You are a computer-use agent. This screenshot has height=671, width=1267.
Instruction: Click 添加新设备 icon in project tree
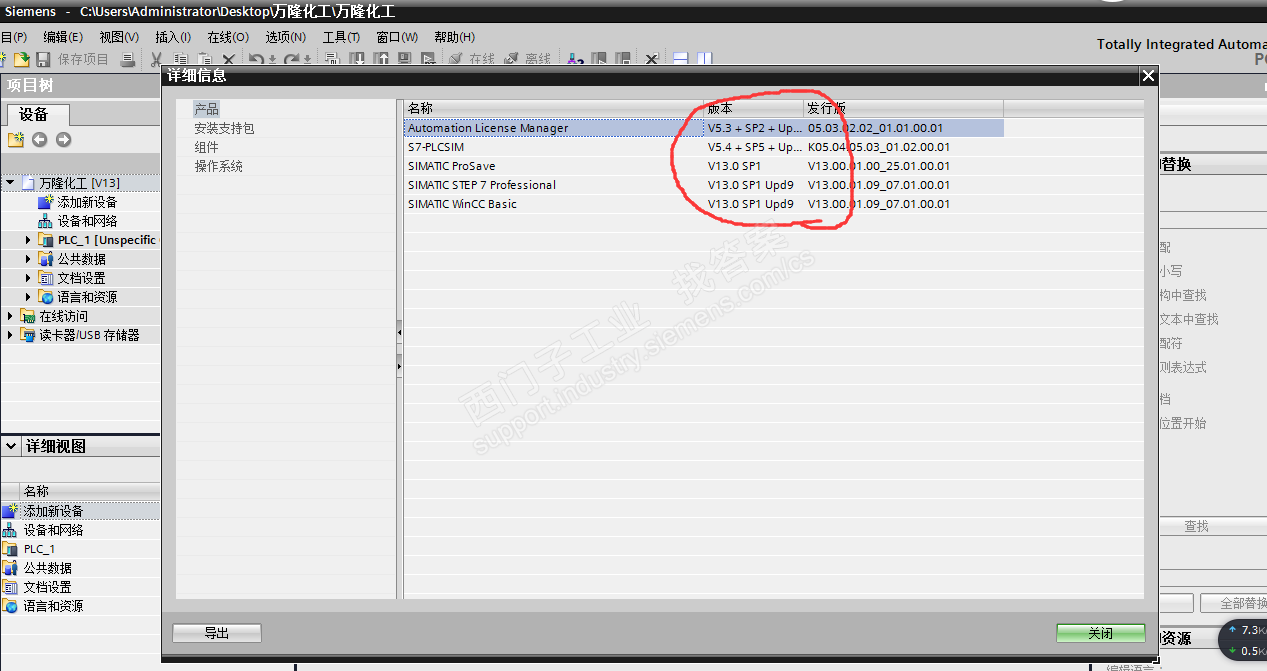tap(45, 202)
